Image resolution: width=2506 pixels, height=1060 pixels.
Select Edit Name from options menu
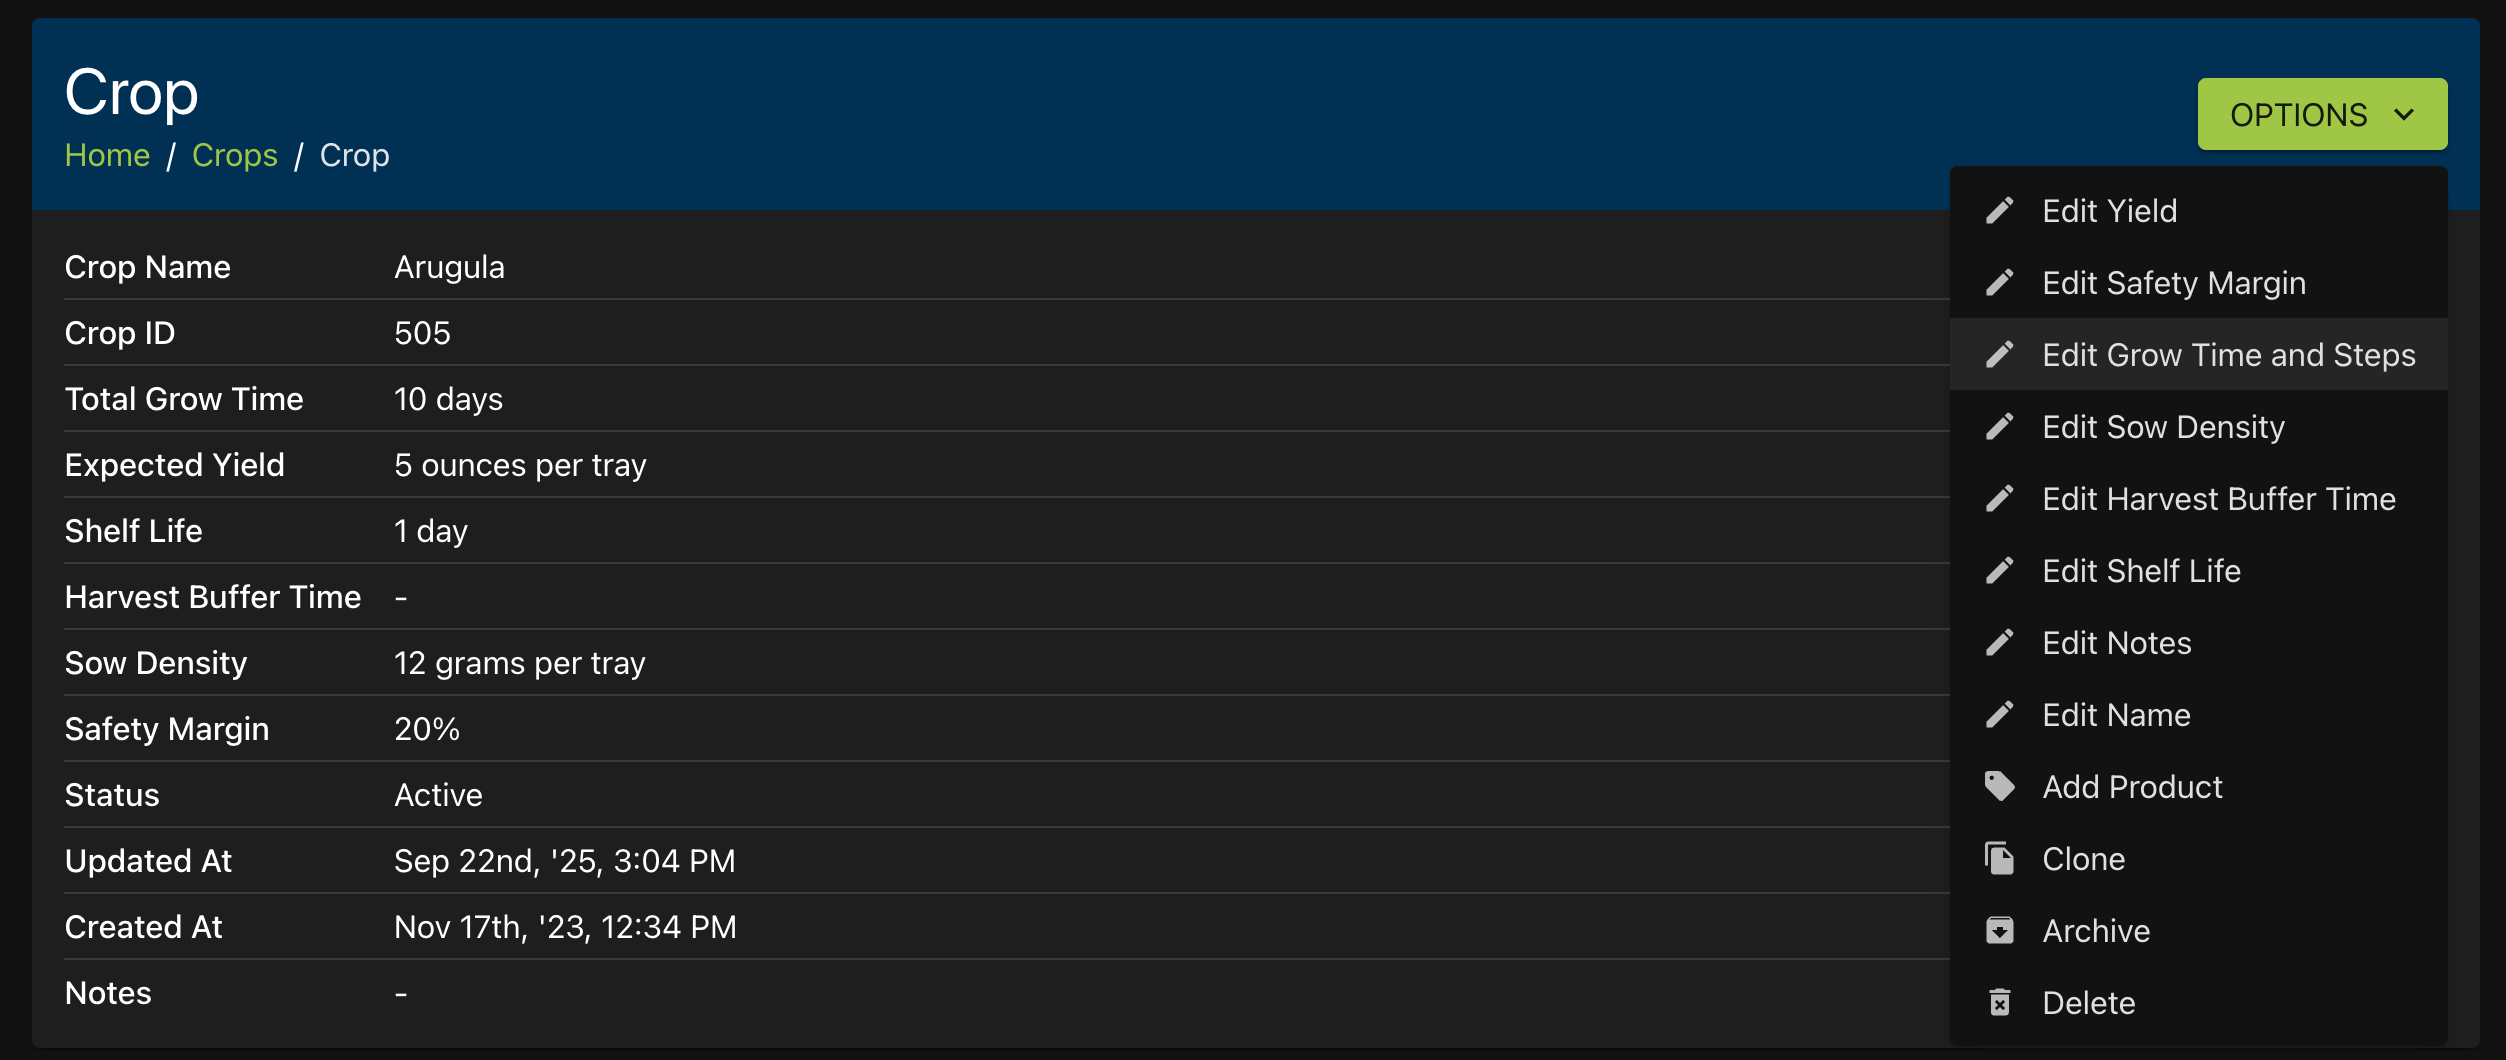click(x=2198, y=715)
